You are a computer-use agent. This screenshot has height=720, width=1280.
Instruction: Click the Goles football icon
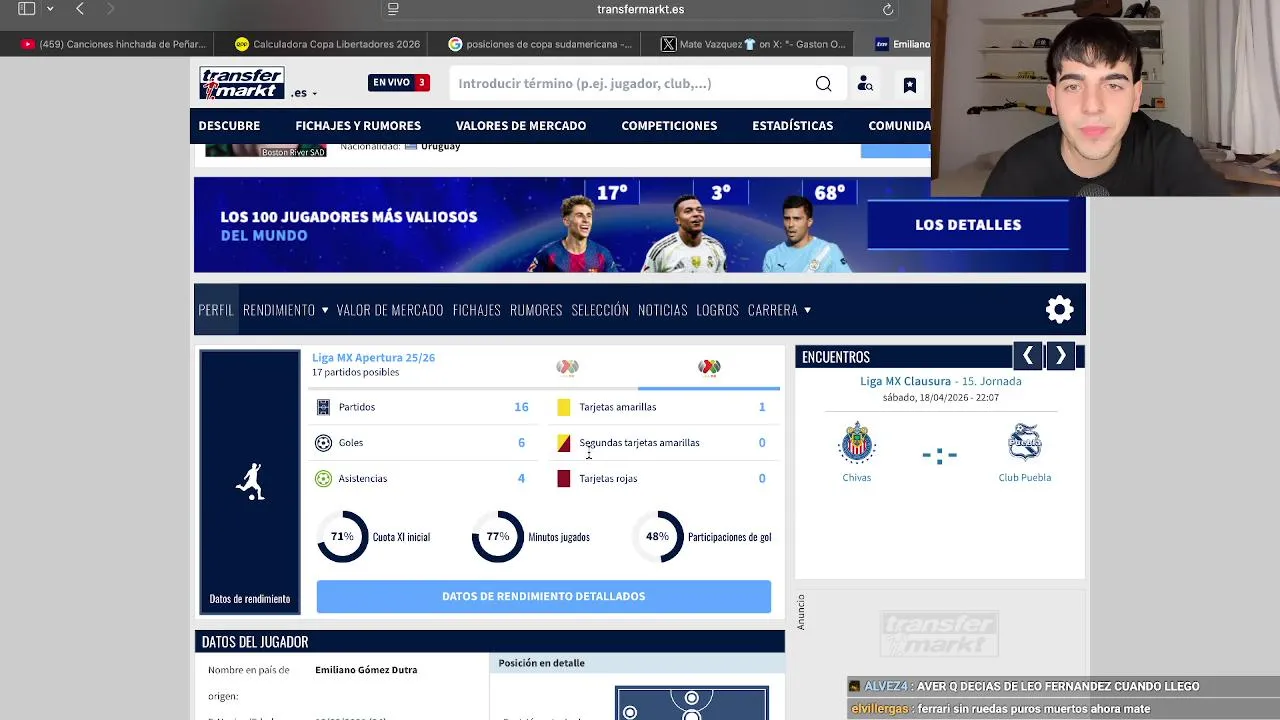(323, 443)
